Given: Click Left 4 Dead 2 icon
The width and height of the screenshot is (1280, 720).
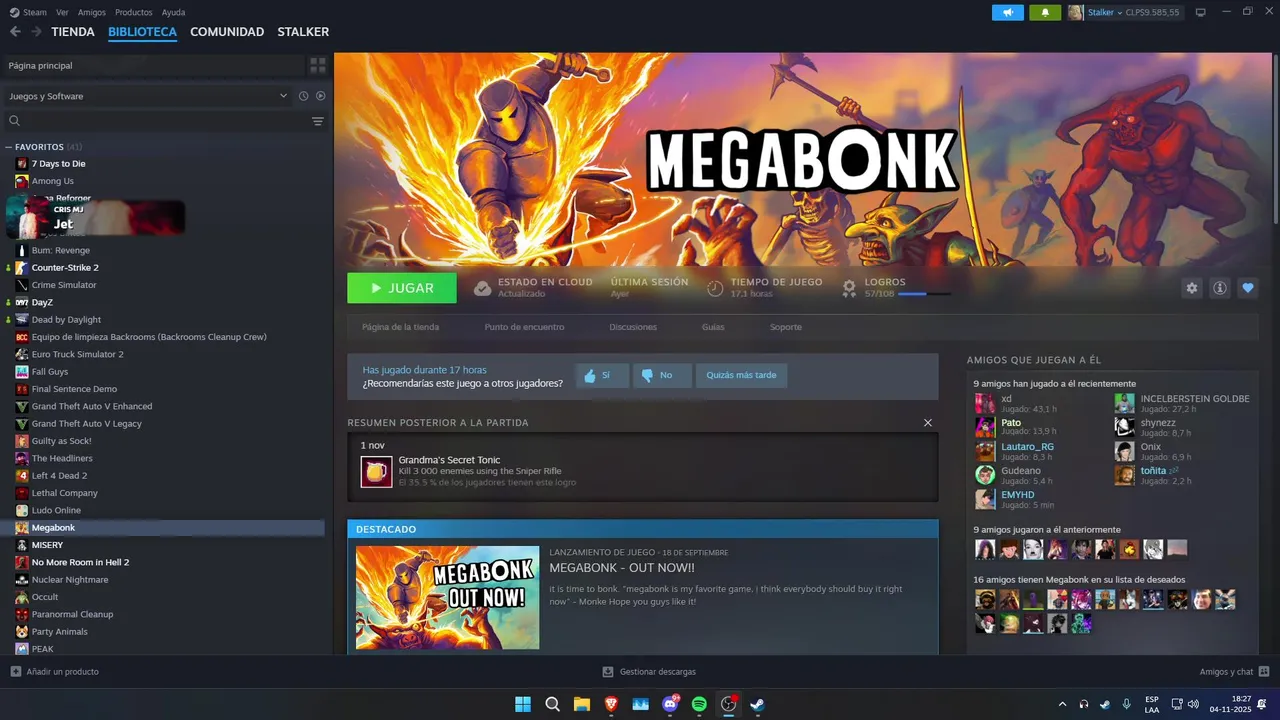Looking at the screenshot, I should (x=22, y=476).
